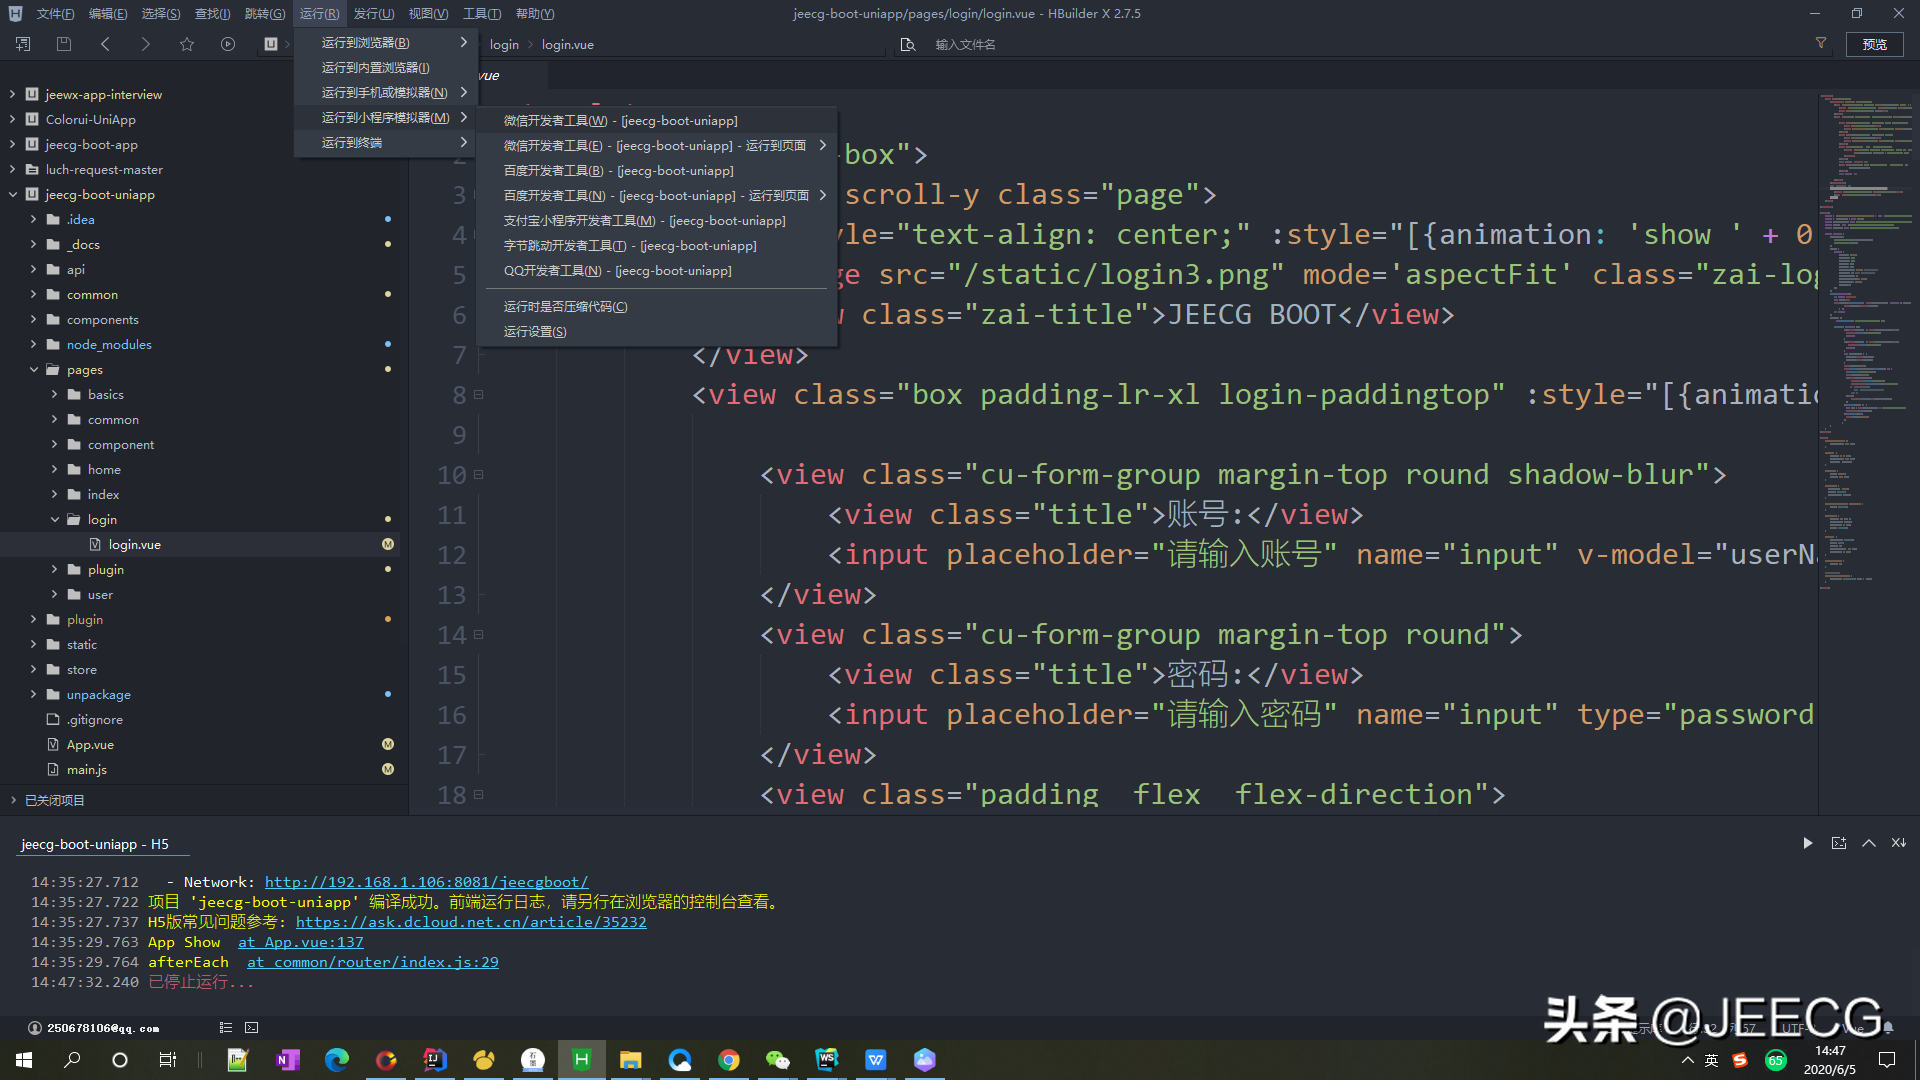Viewport: 1920px width, 1080px height.
Task: Open App.vue in the project tree
Action: pos(90,744)
